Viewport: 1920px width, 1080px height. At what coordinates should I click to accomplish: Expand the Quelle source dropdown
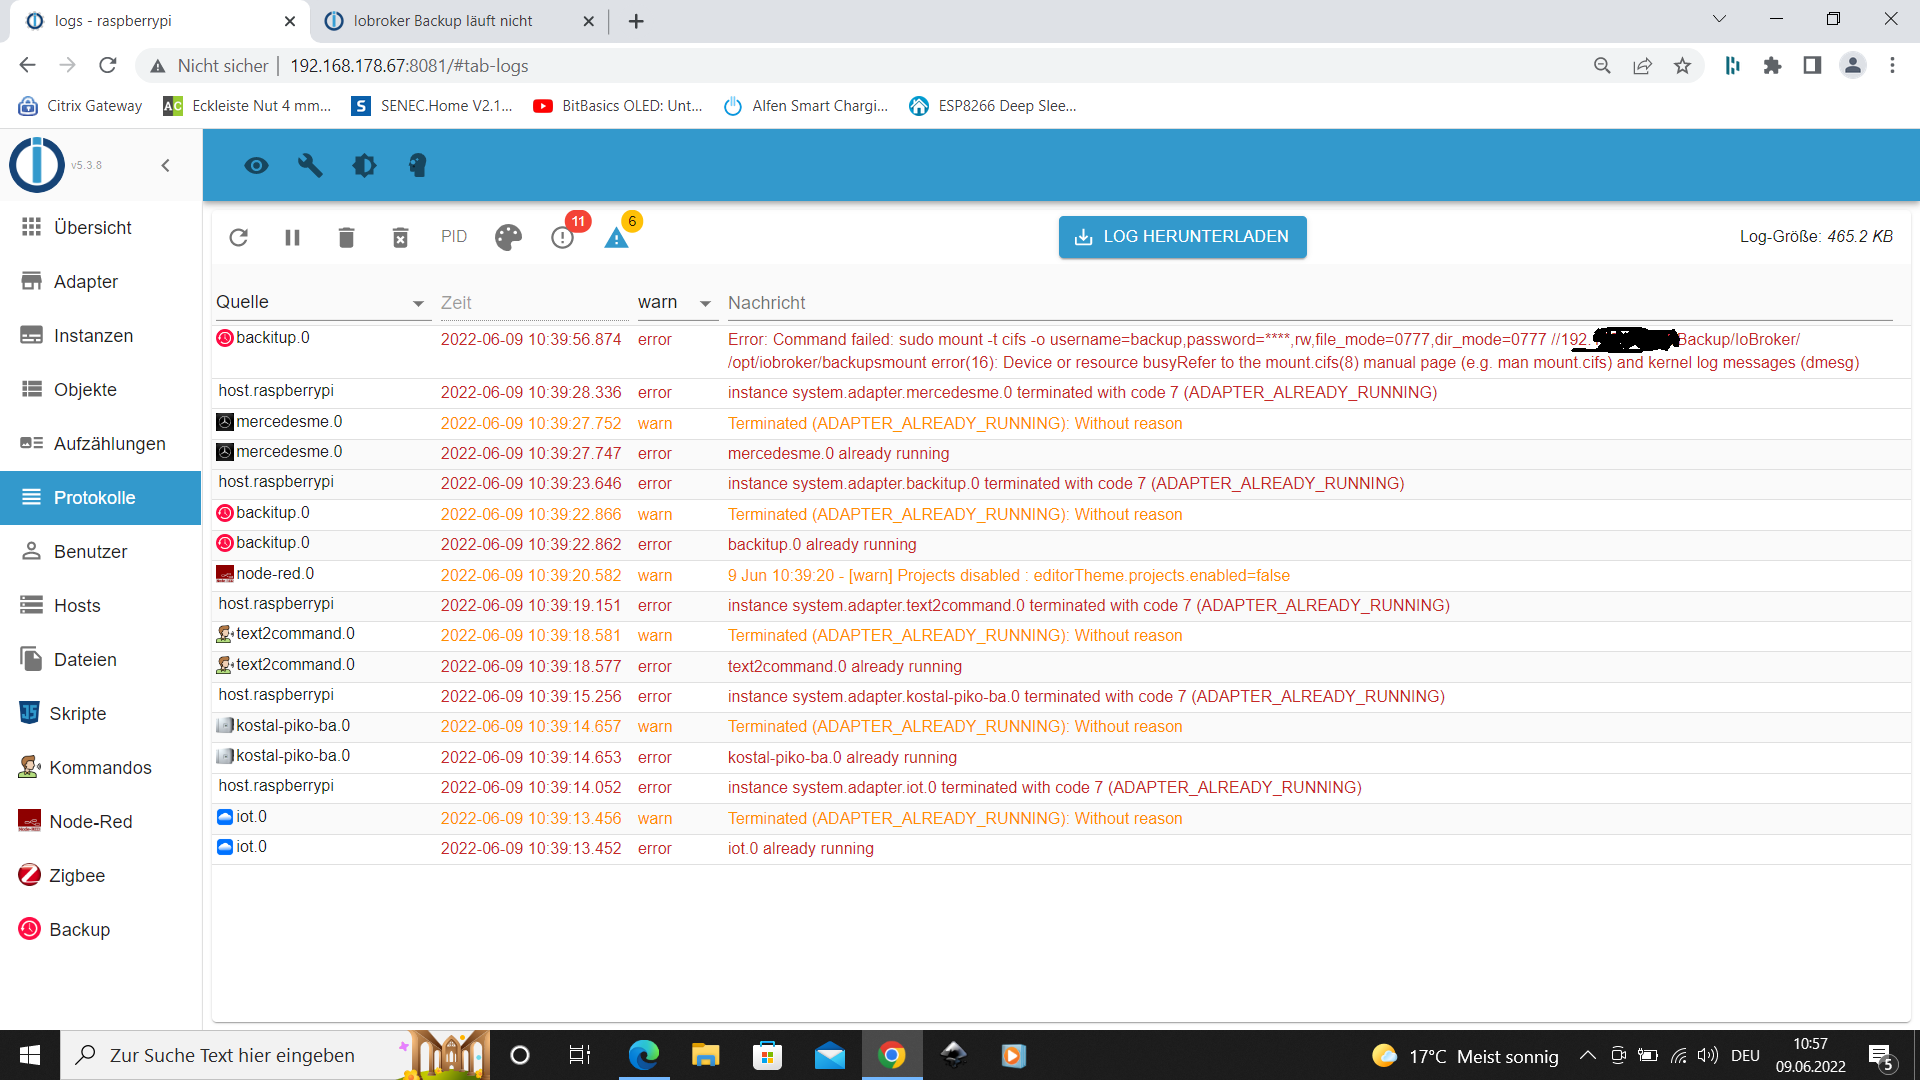(x=418, y=303)
